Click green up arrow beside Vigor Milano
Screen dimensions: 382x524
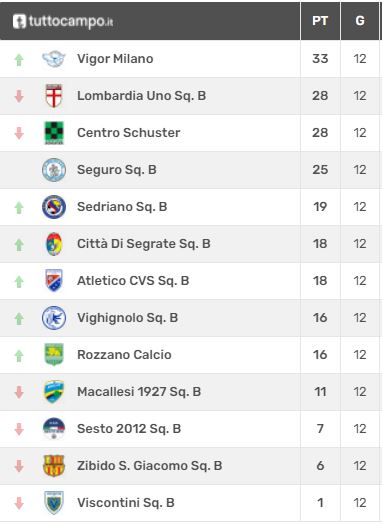tap(19, 60)
